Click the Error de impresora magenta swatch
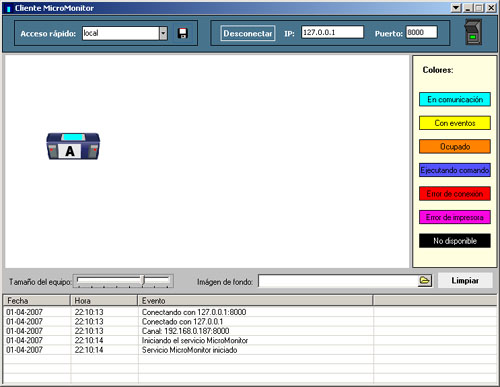Image resolution: width=500 pixels, height=387 pixels. [455, 217]
